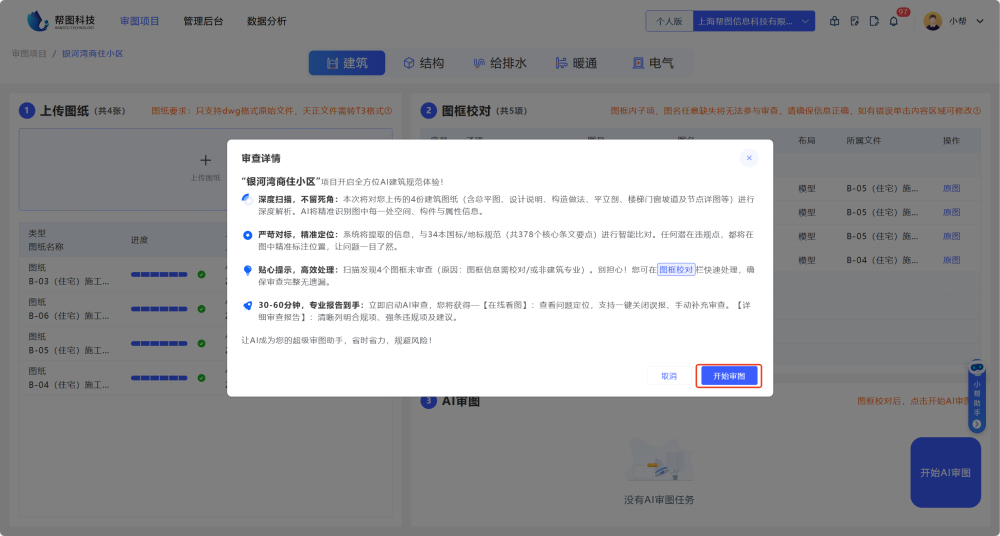Click the notification bell icon
The width and height of the screenshot is (1000, 536).
click(x=893, y=21)
